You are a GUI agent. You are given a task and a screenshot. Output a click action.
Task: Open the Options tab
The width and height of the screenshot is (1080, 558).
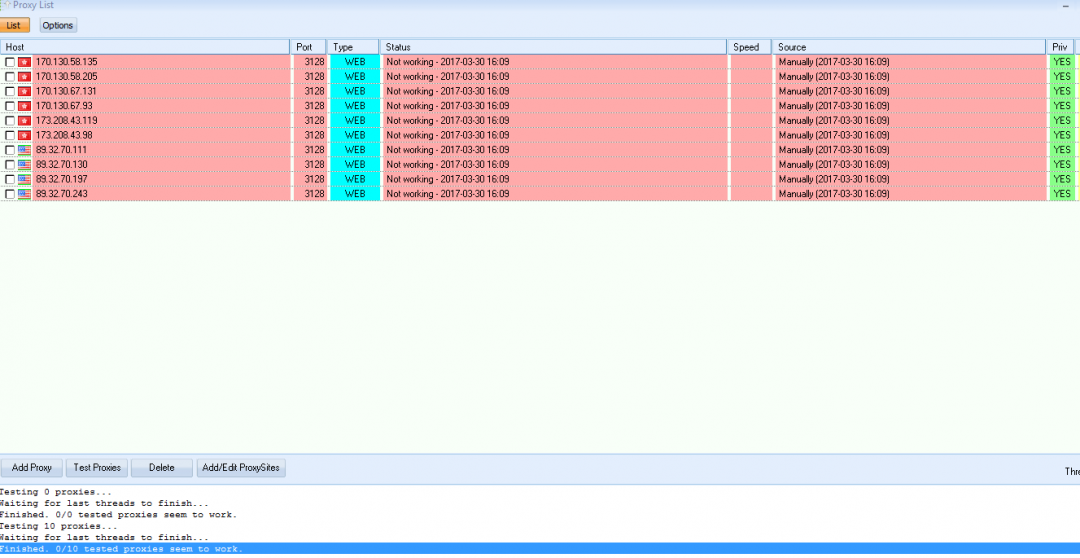point(58,25)
